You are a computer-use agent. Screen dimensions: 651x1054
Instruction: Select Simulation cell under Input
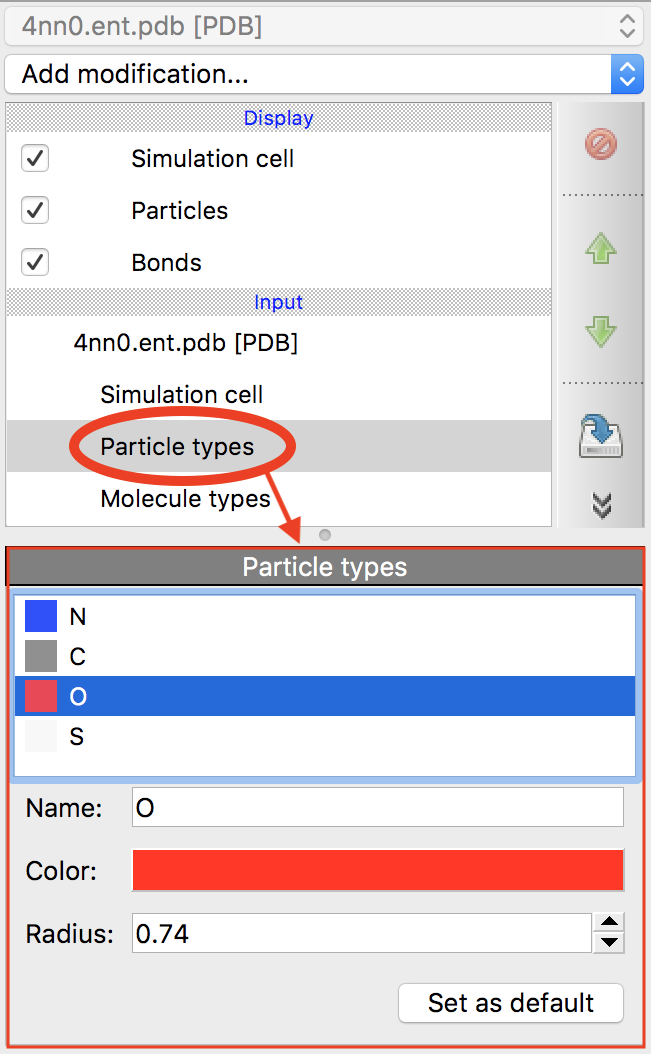pos(181,394)
